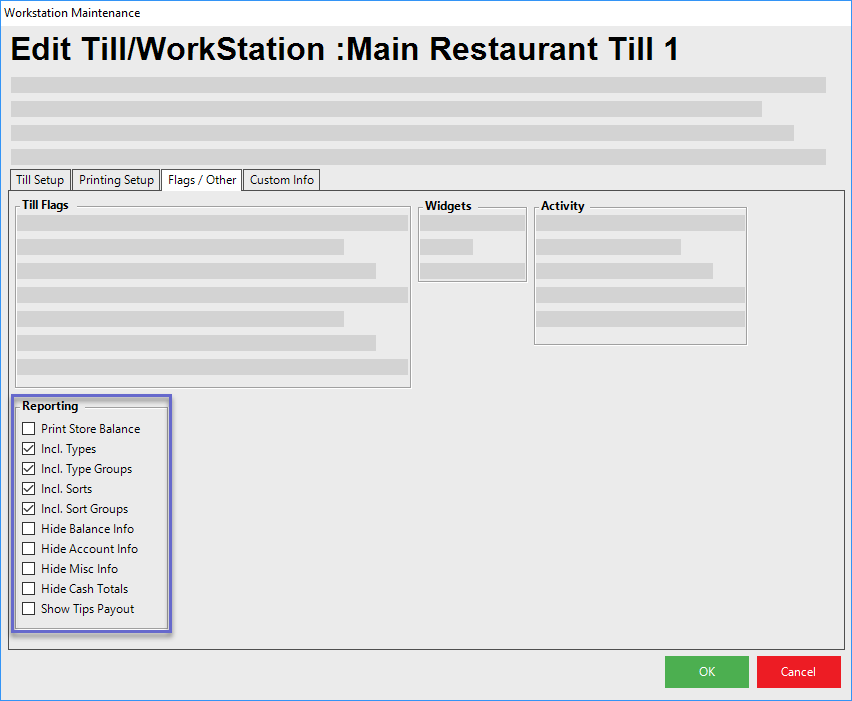Uncheck the Incl. Types option
This screenshot has width=852, height=701.
[x=29, y=449]
